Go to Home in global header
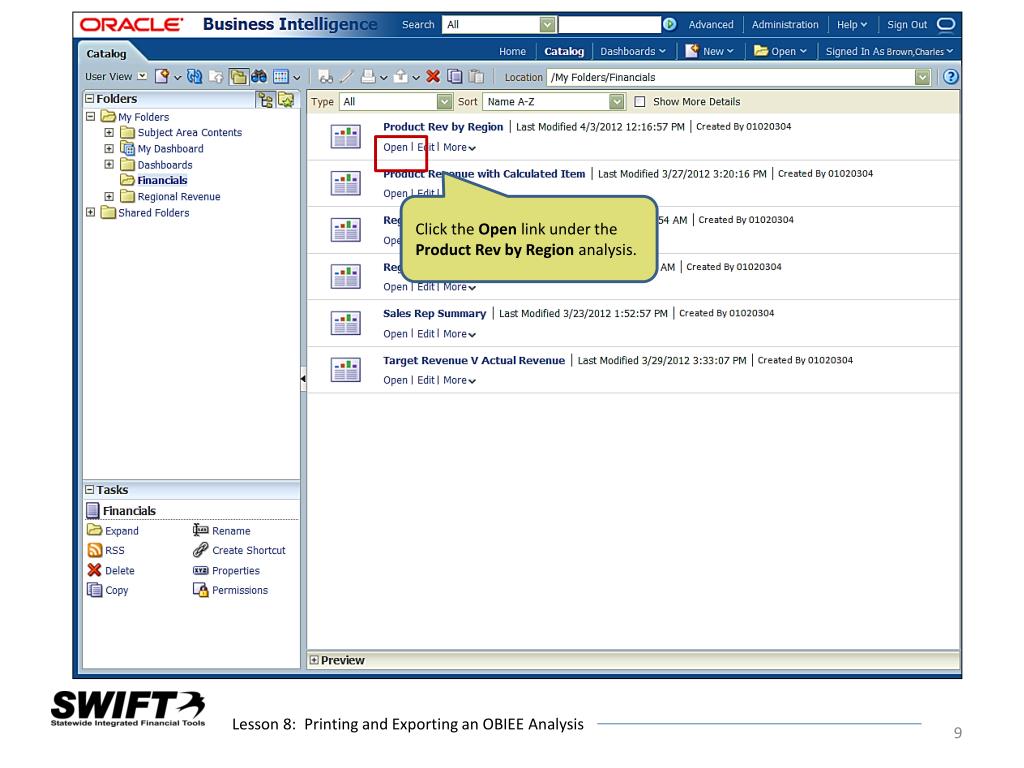The width and height of the screenshot is (1024, 768). point(512,51)
